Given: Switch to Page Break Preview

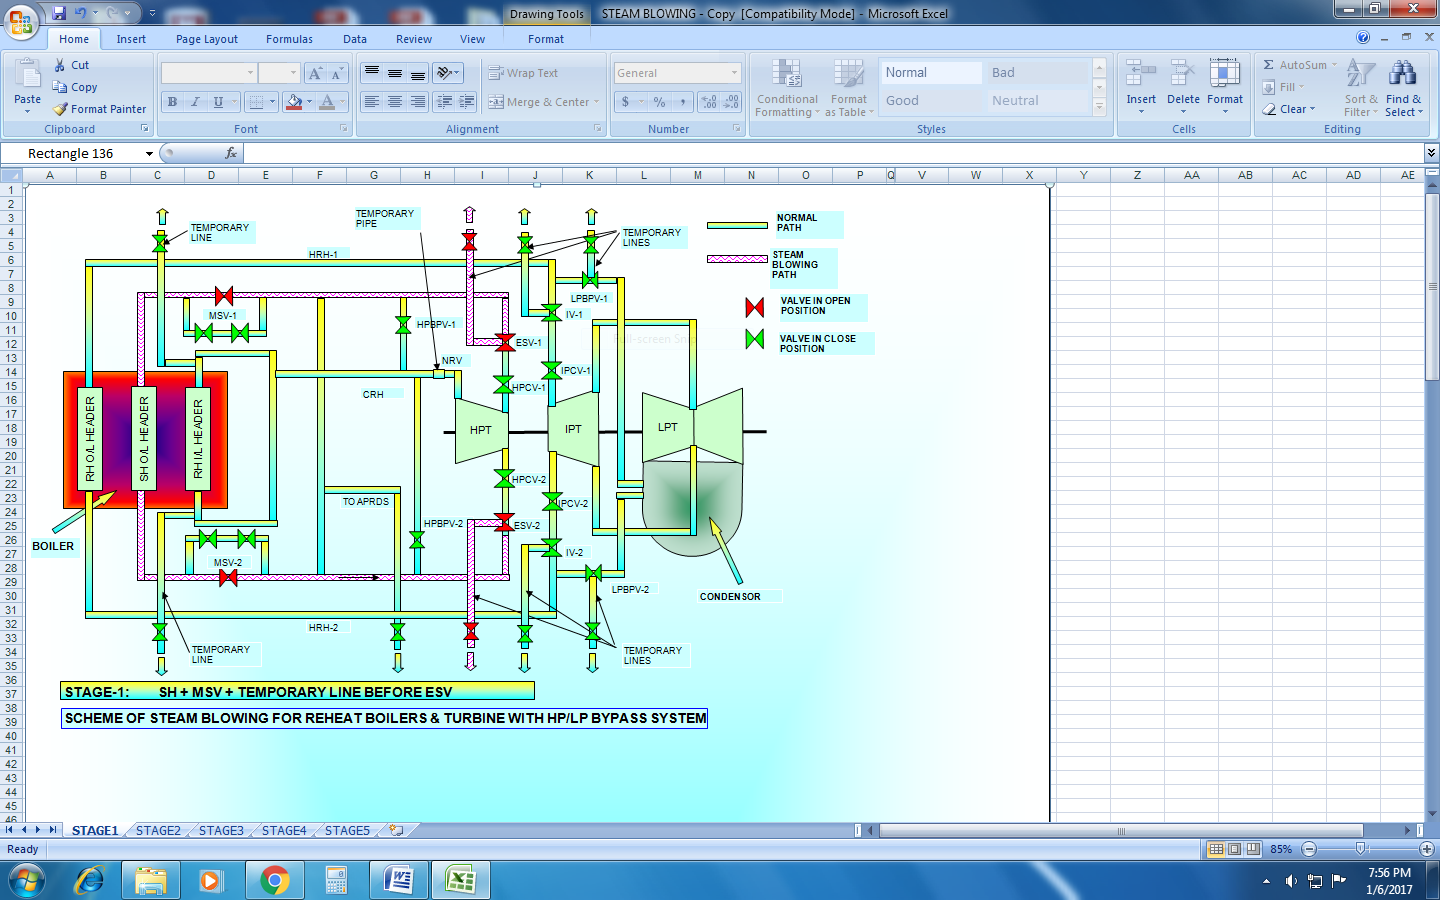Looking at the screenshot, I should pos(1253,849).
